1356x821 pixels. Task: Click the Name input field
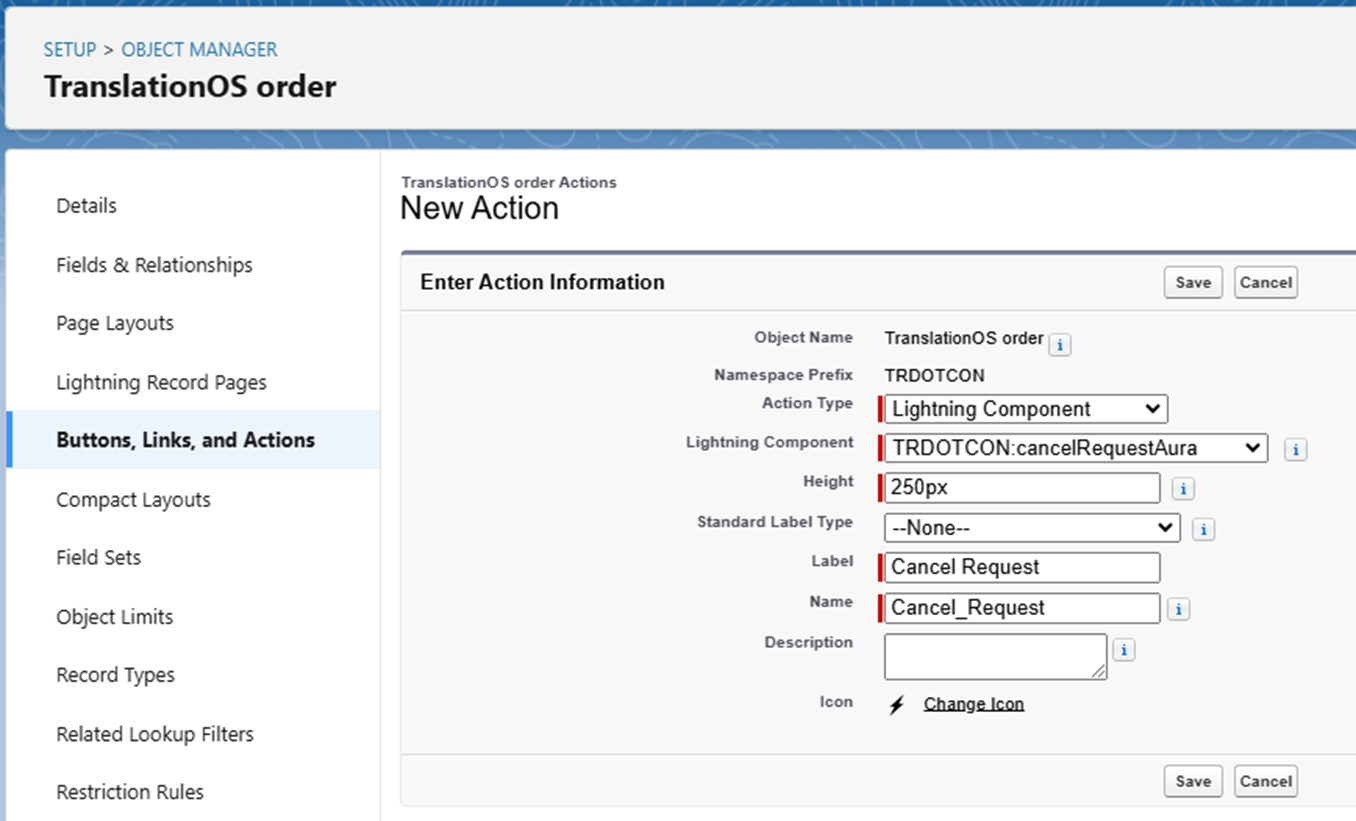(x=1022, y=608)
